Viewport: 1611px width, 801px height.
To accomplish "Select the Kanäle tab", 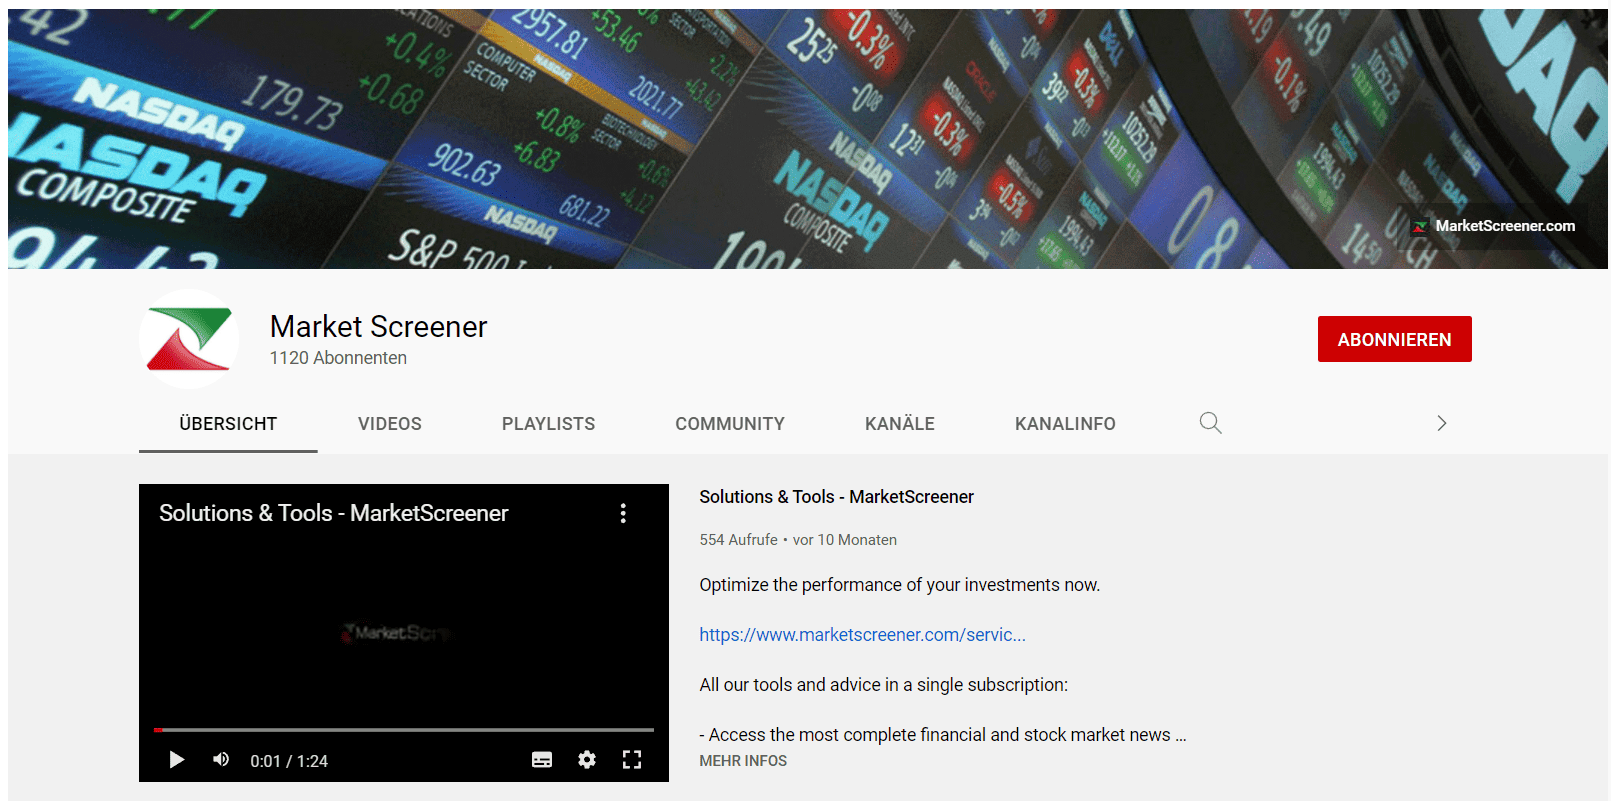I will coord(899,424).
